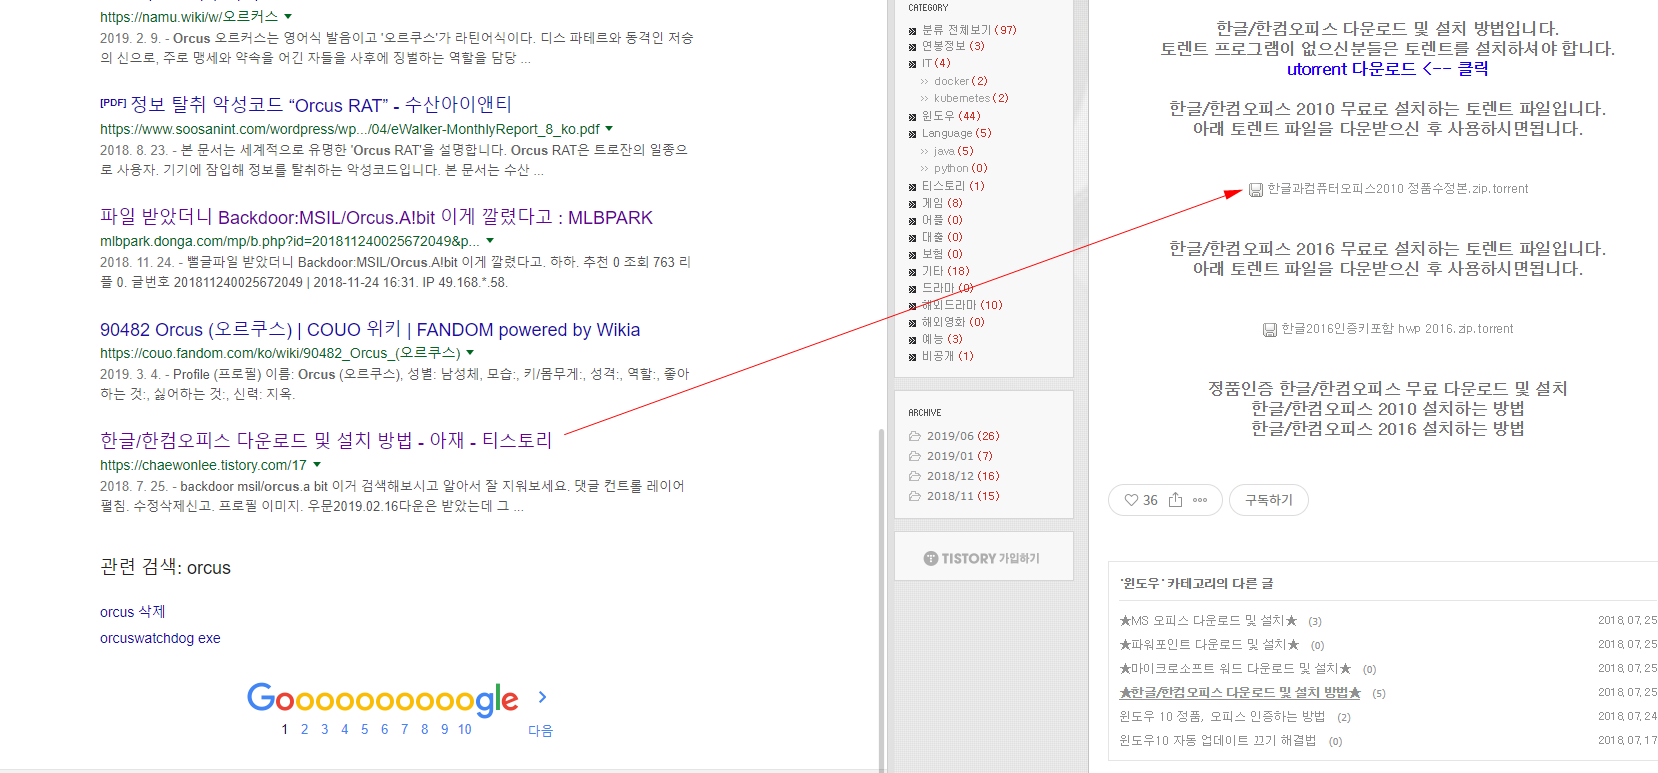Click the search results page scrollbar

click(x=881, y=600)
